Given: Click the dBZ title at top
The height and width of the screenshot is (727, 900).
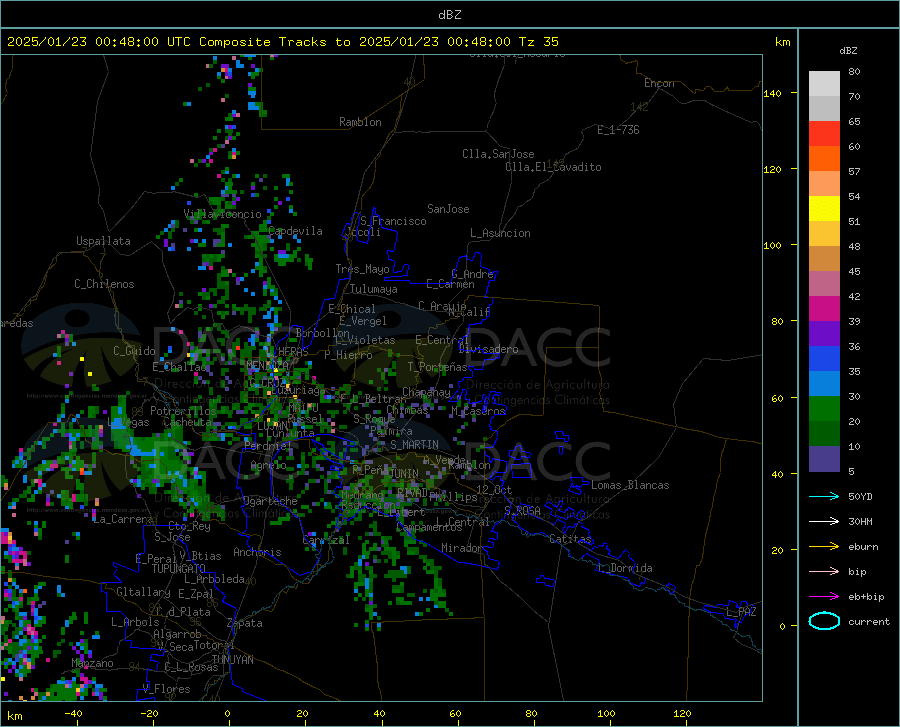Looking at the screenshot, I should point(449,15).
